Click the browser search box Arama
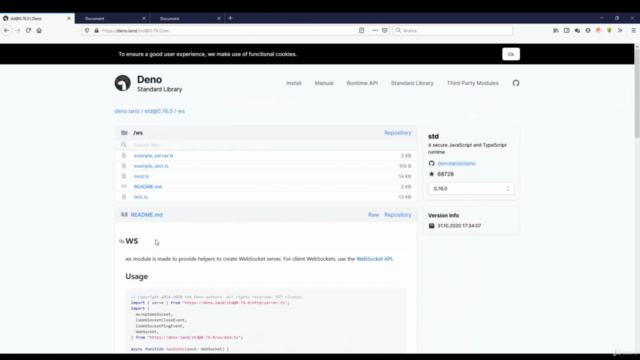 (x=453, y=31)
